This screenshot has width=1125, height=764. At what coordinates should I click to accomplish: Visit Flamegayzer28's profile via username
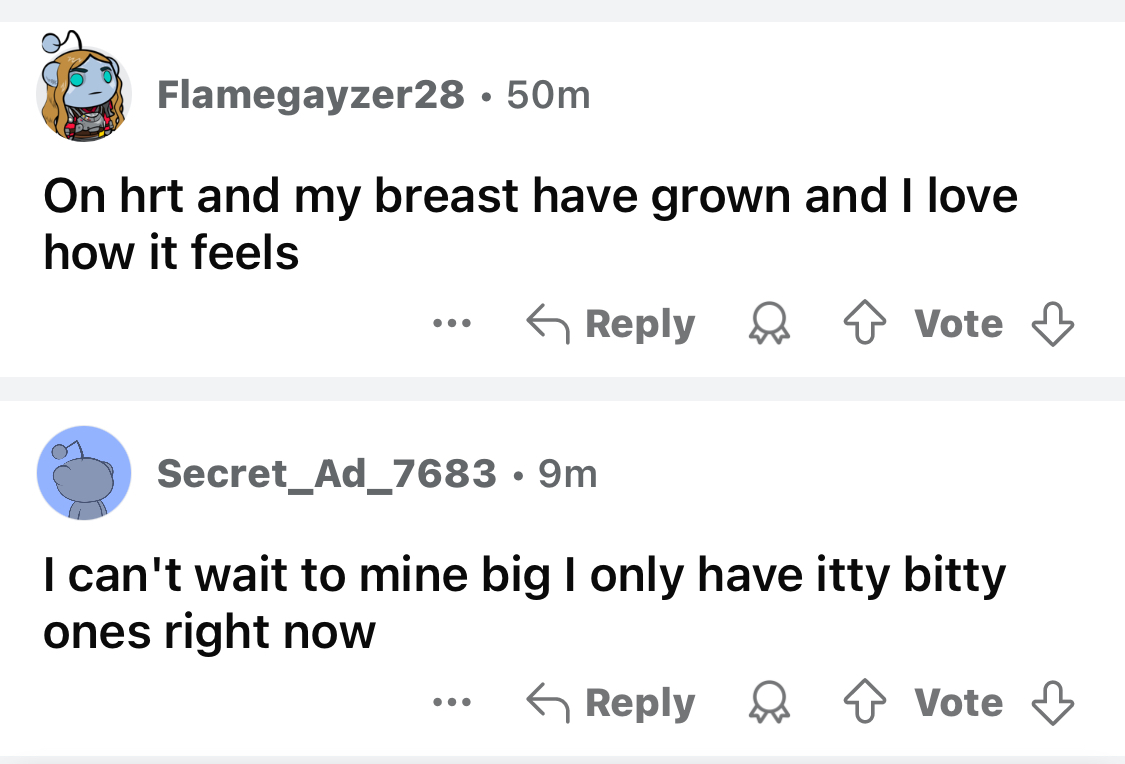click(310, 95)
